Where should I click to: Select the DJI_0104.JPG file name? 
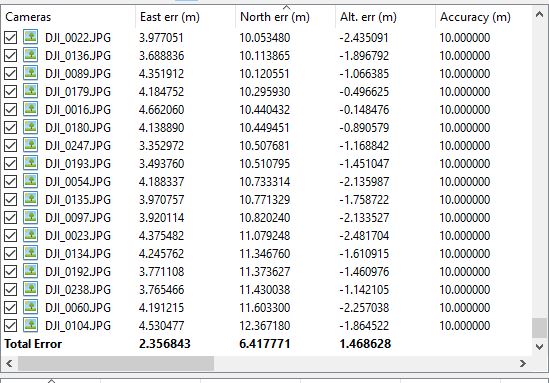pyautogui.click(x=78, y=326)
